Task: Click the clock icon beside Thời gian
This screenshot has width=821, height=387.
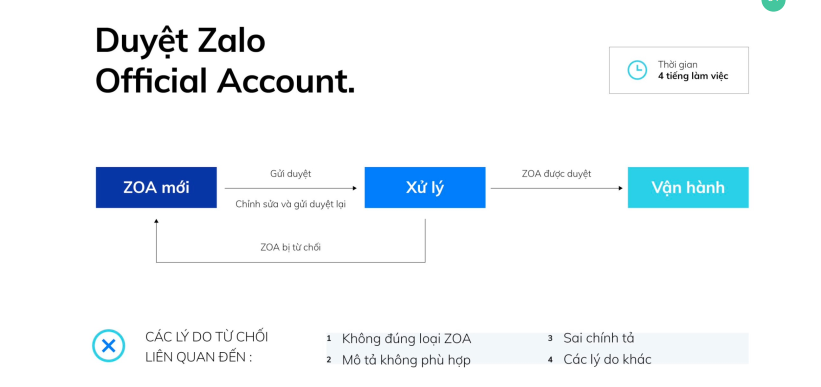Action: click(x=637, y=70)
